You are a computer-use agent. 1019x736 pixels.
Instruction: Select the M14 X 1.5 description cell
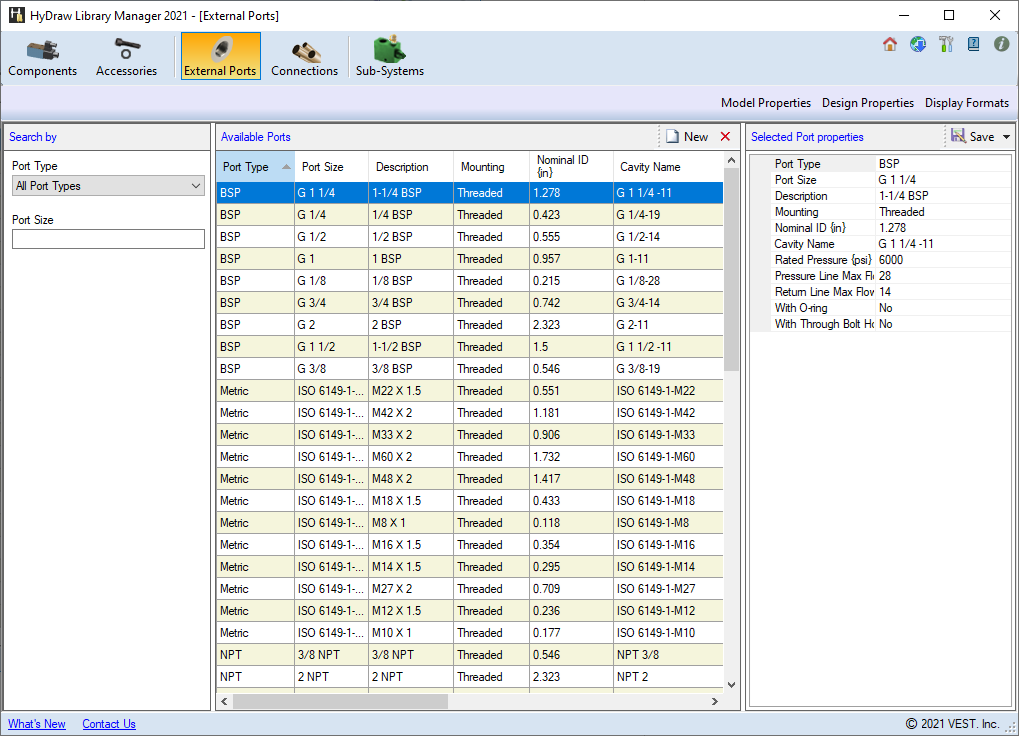(x=411, y=567)
